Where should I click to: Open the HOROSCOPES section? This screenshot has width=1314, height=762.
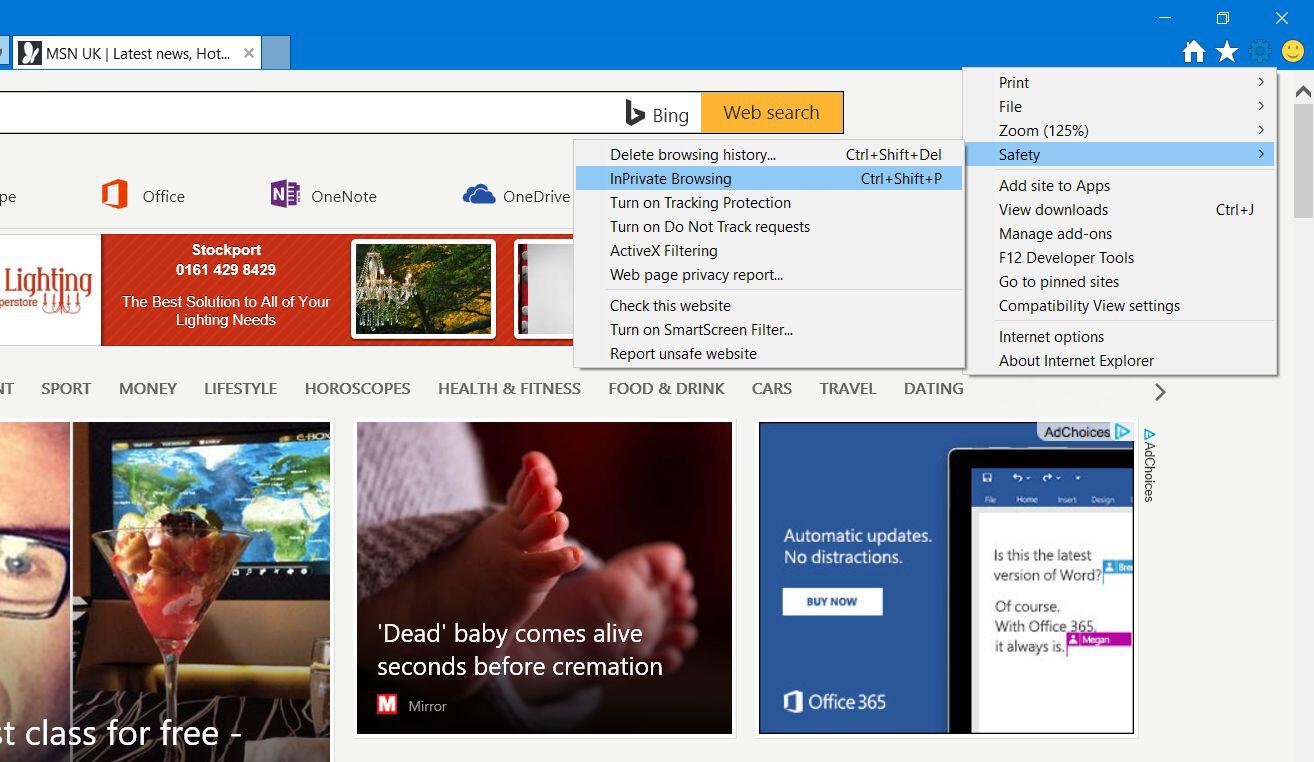(x=357, y=388)
